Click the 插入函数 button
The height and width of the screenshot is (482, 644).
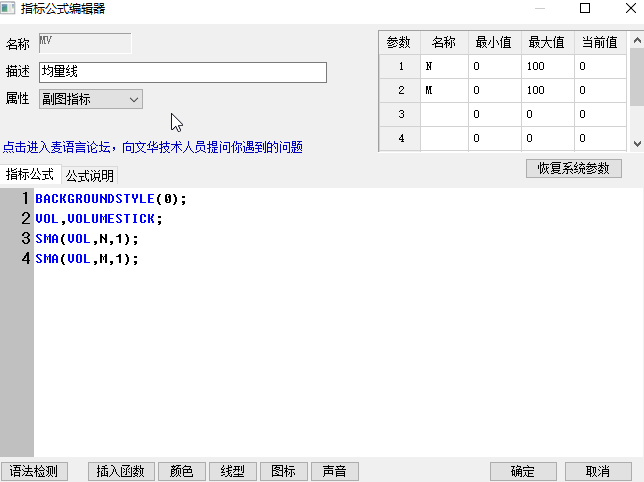(x=121, y=471)
